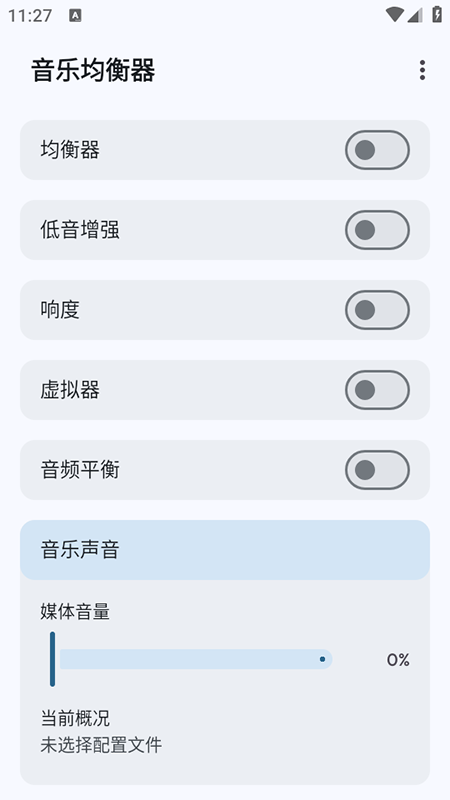
Task: Tap the battery charging icon
Action: click(x=437, y=14)
